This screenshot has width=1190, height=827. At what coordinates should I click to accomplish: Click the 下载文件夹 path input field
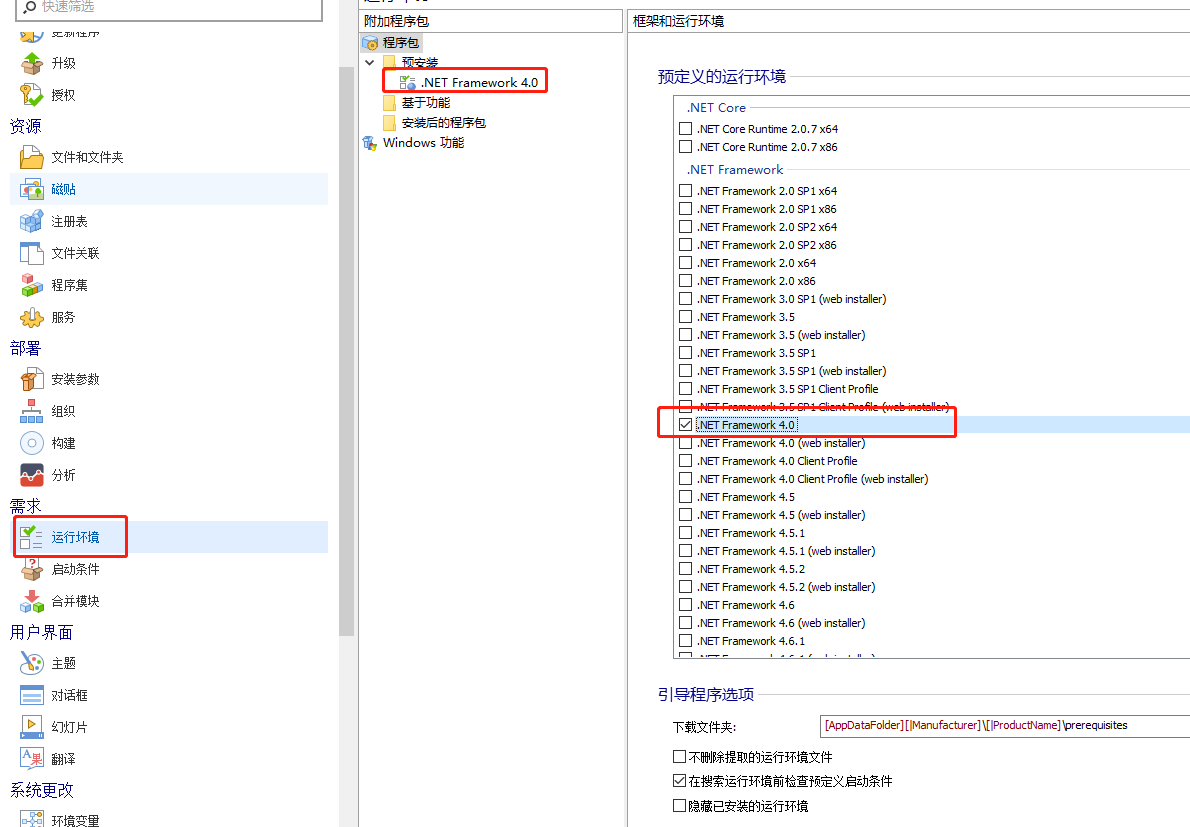click(1000, 725)
